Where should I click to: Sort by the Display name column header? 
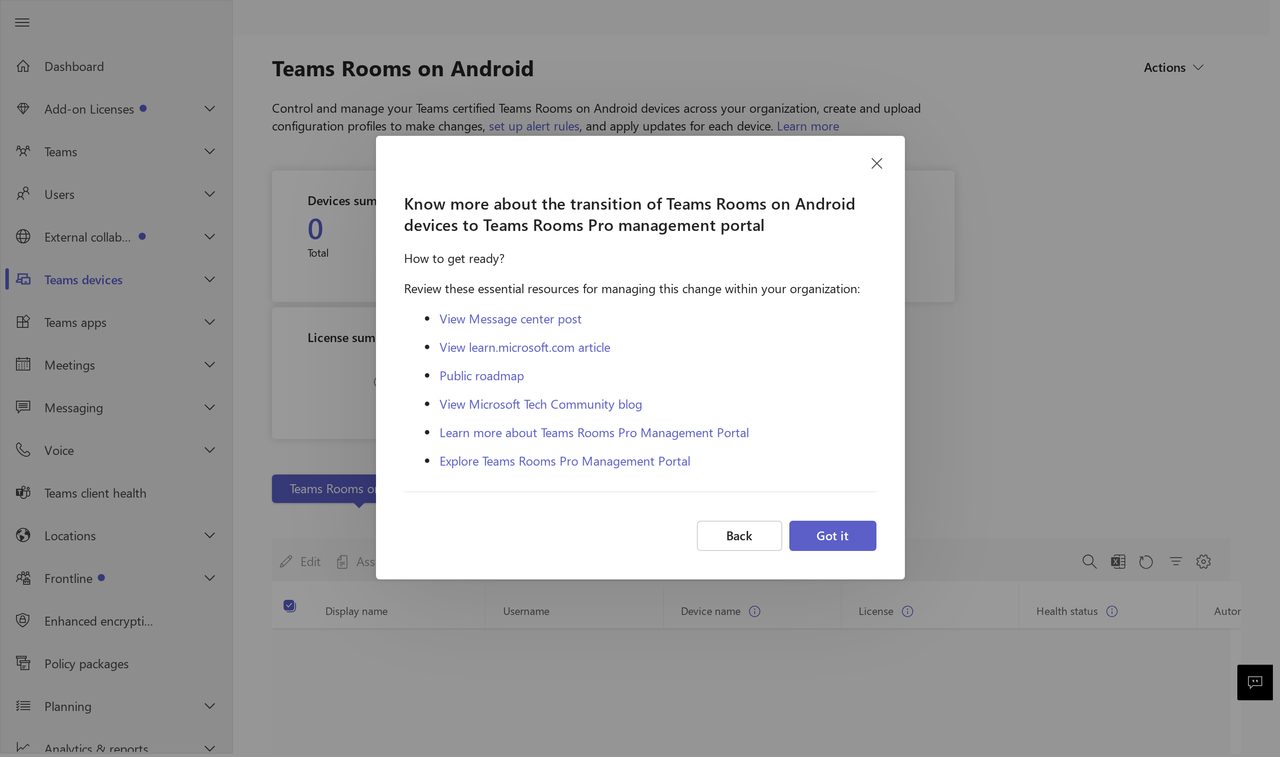(356, 611)
